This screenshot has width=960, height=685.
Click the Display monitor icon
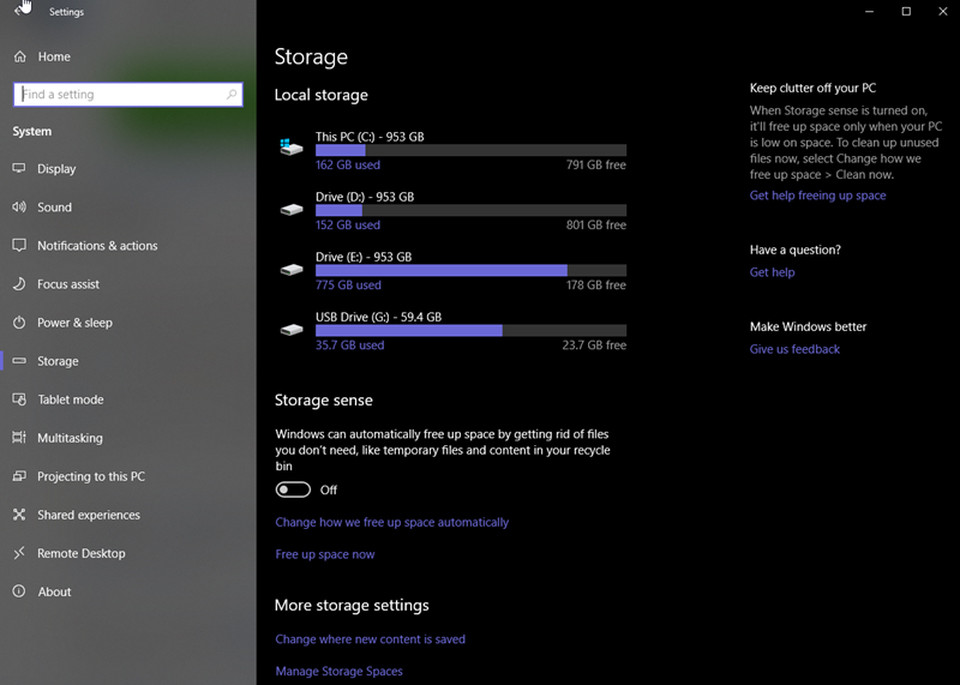19,168
